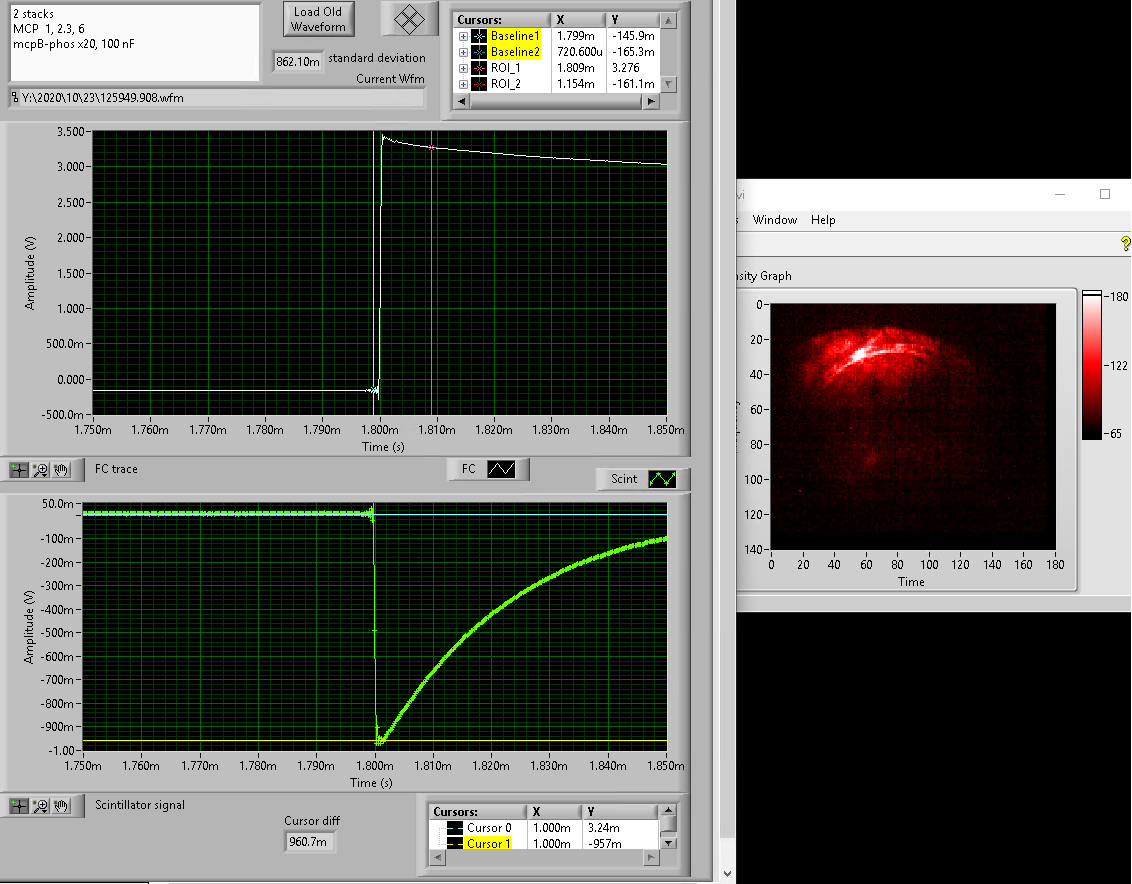The image size is (1132, 884).
Task: Select pan hand tool for FC trace
Action: 61,469
